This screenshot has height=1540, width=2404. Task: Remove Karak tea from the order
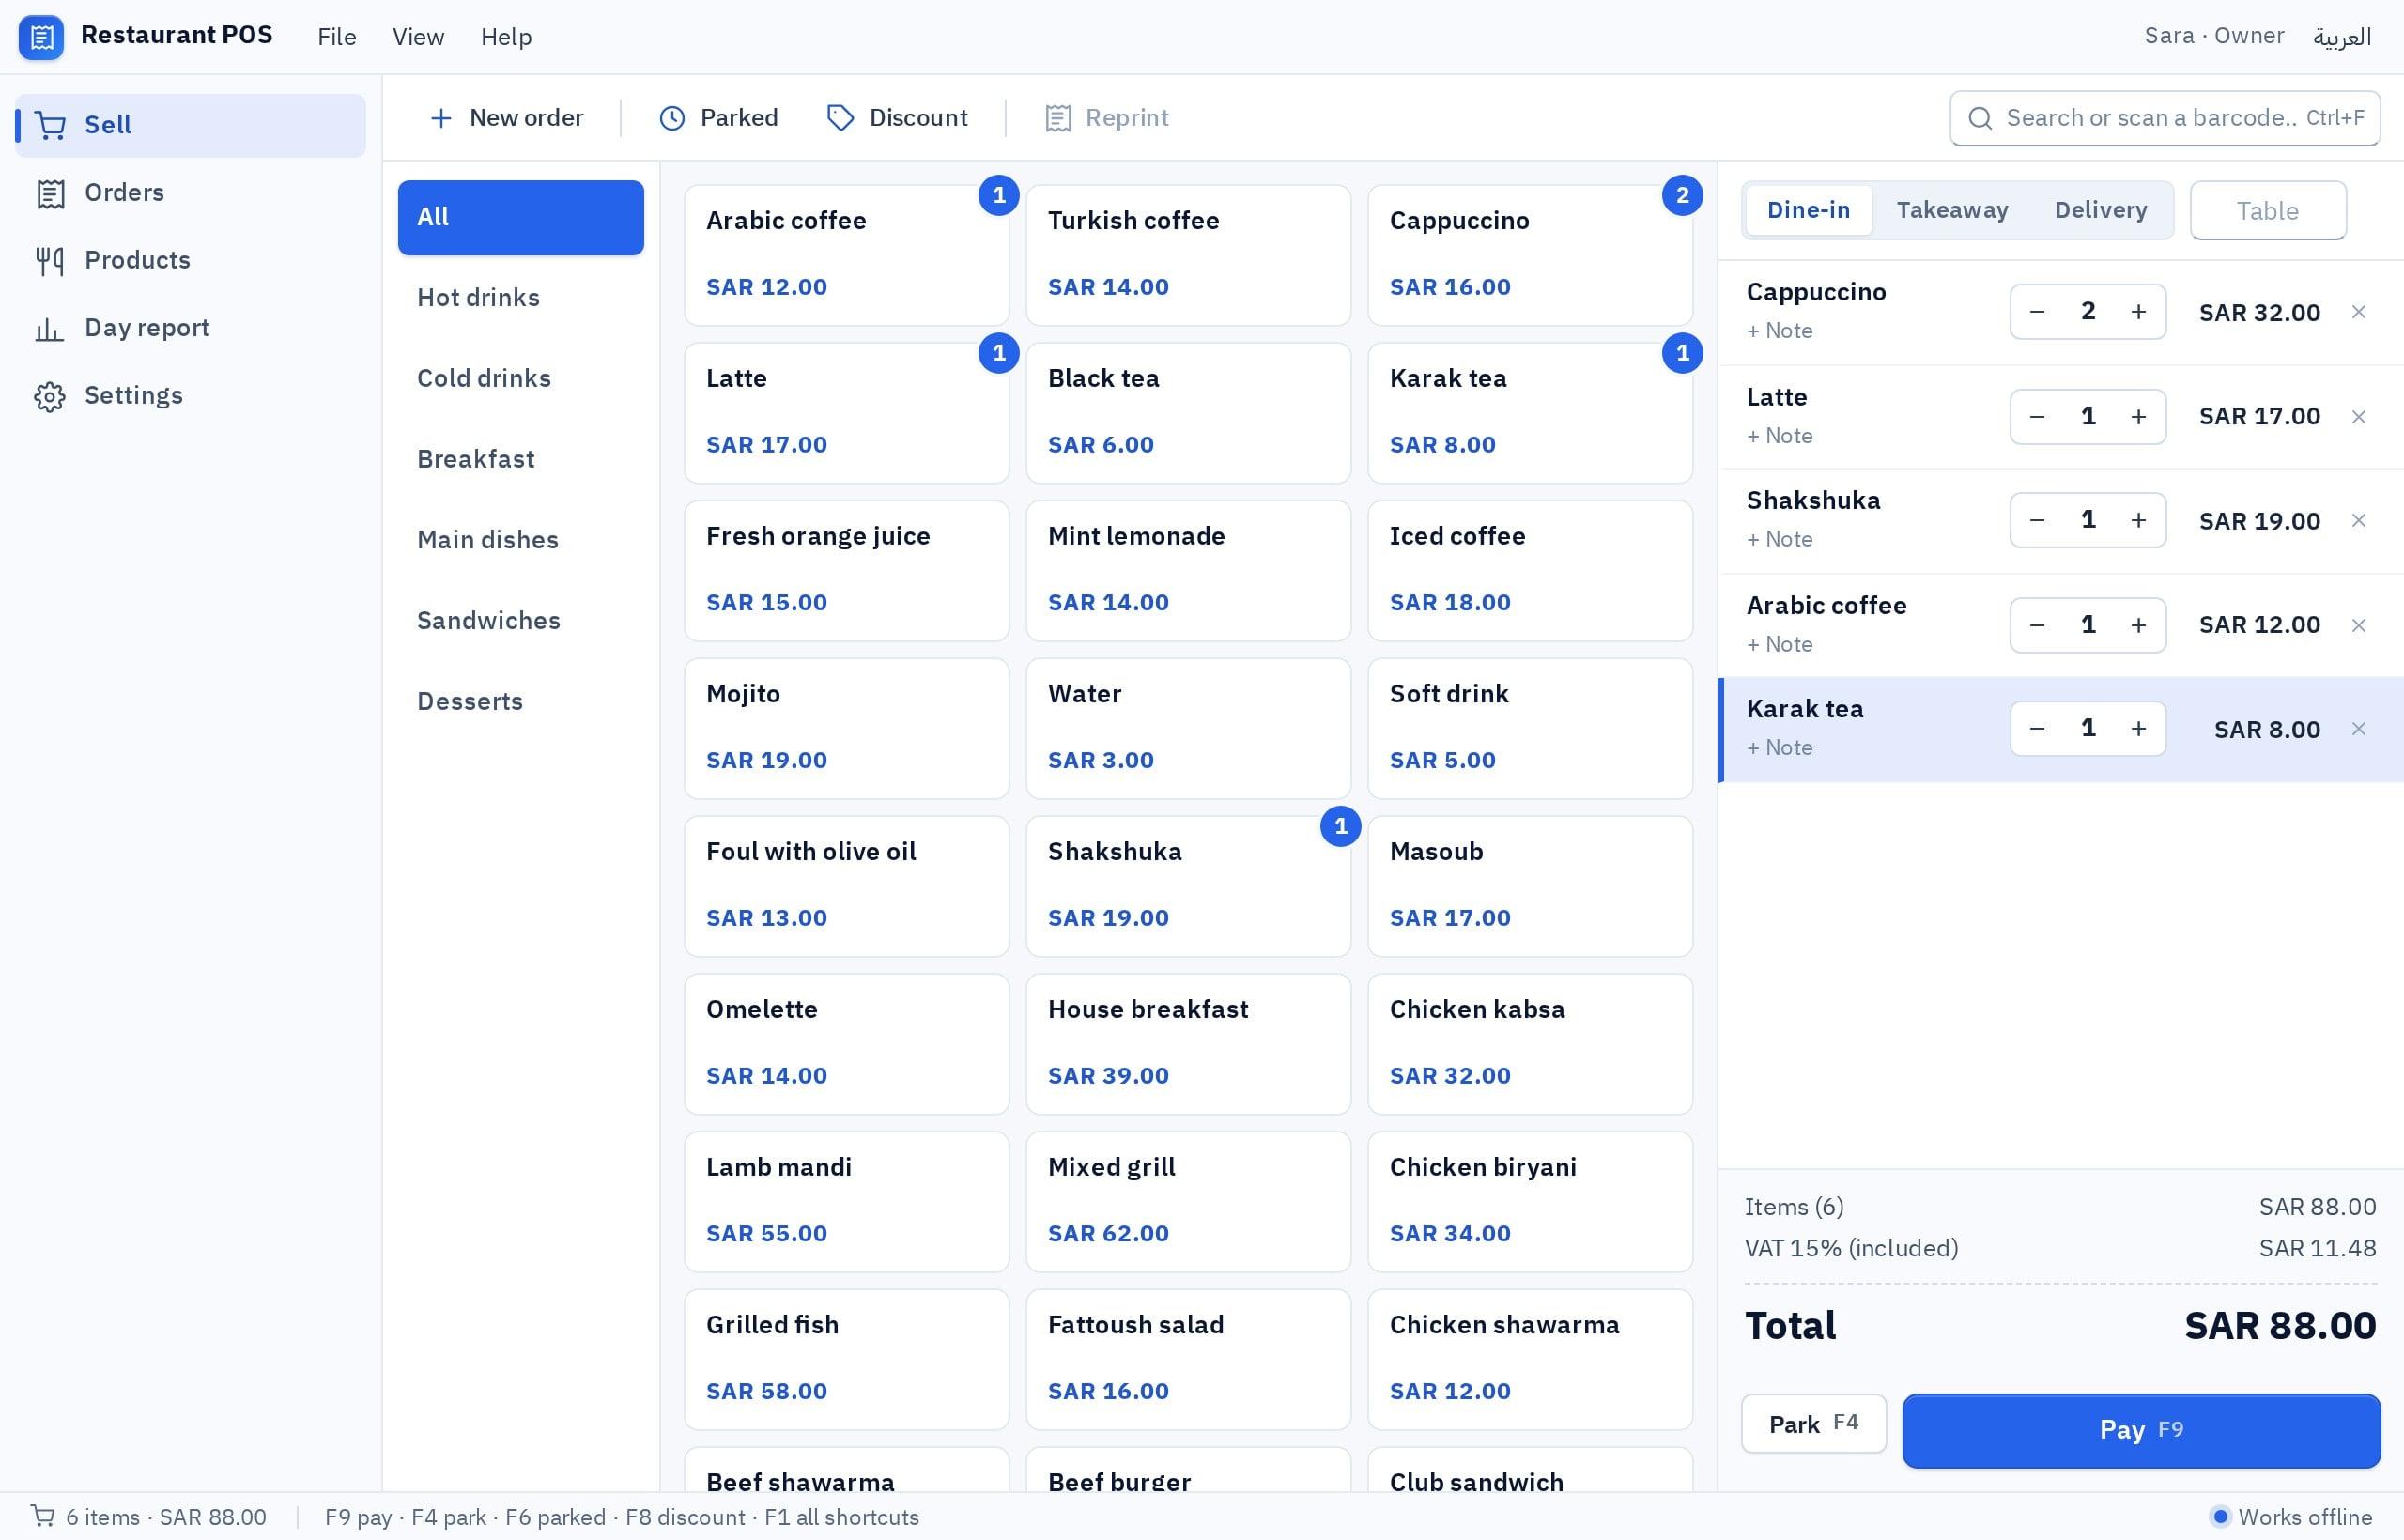[2358, 729]
